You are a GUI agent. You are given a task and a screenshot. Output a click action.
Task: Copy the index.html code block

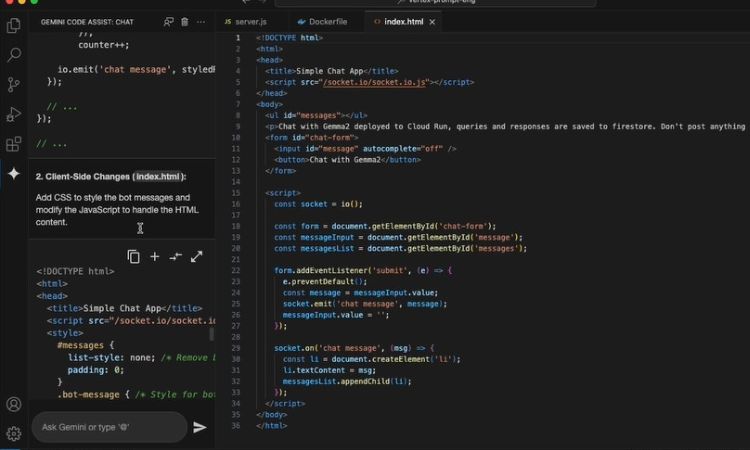coord(133,257)
